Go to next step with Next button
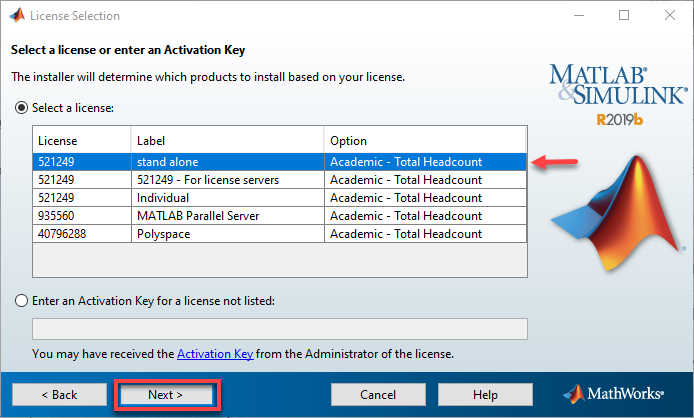This screenshot has height=418, width=694. 166,395
